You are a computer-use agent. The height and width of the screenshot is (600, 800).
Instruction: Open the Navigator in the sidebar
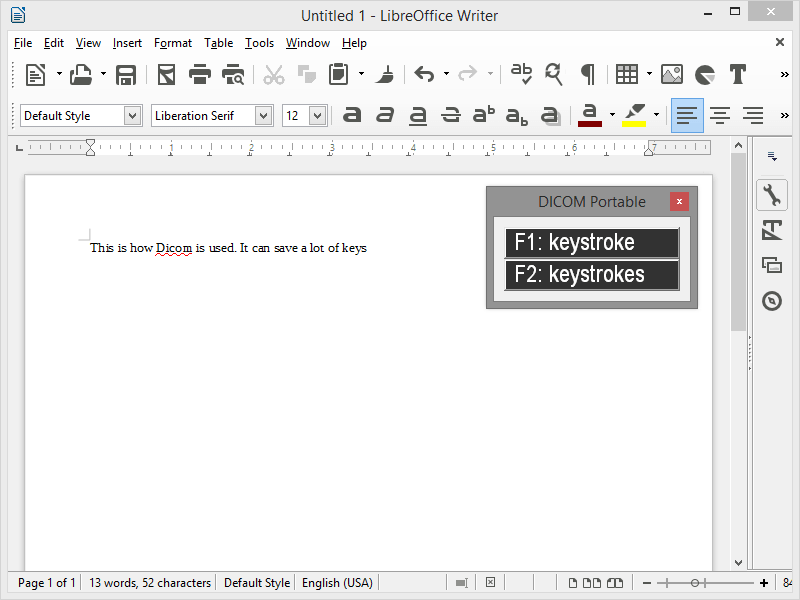click(771, 301)
